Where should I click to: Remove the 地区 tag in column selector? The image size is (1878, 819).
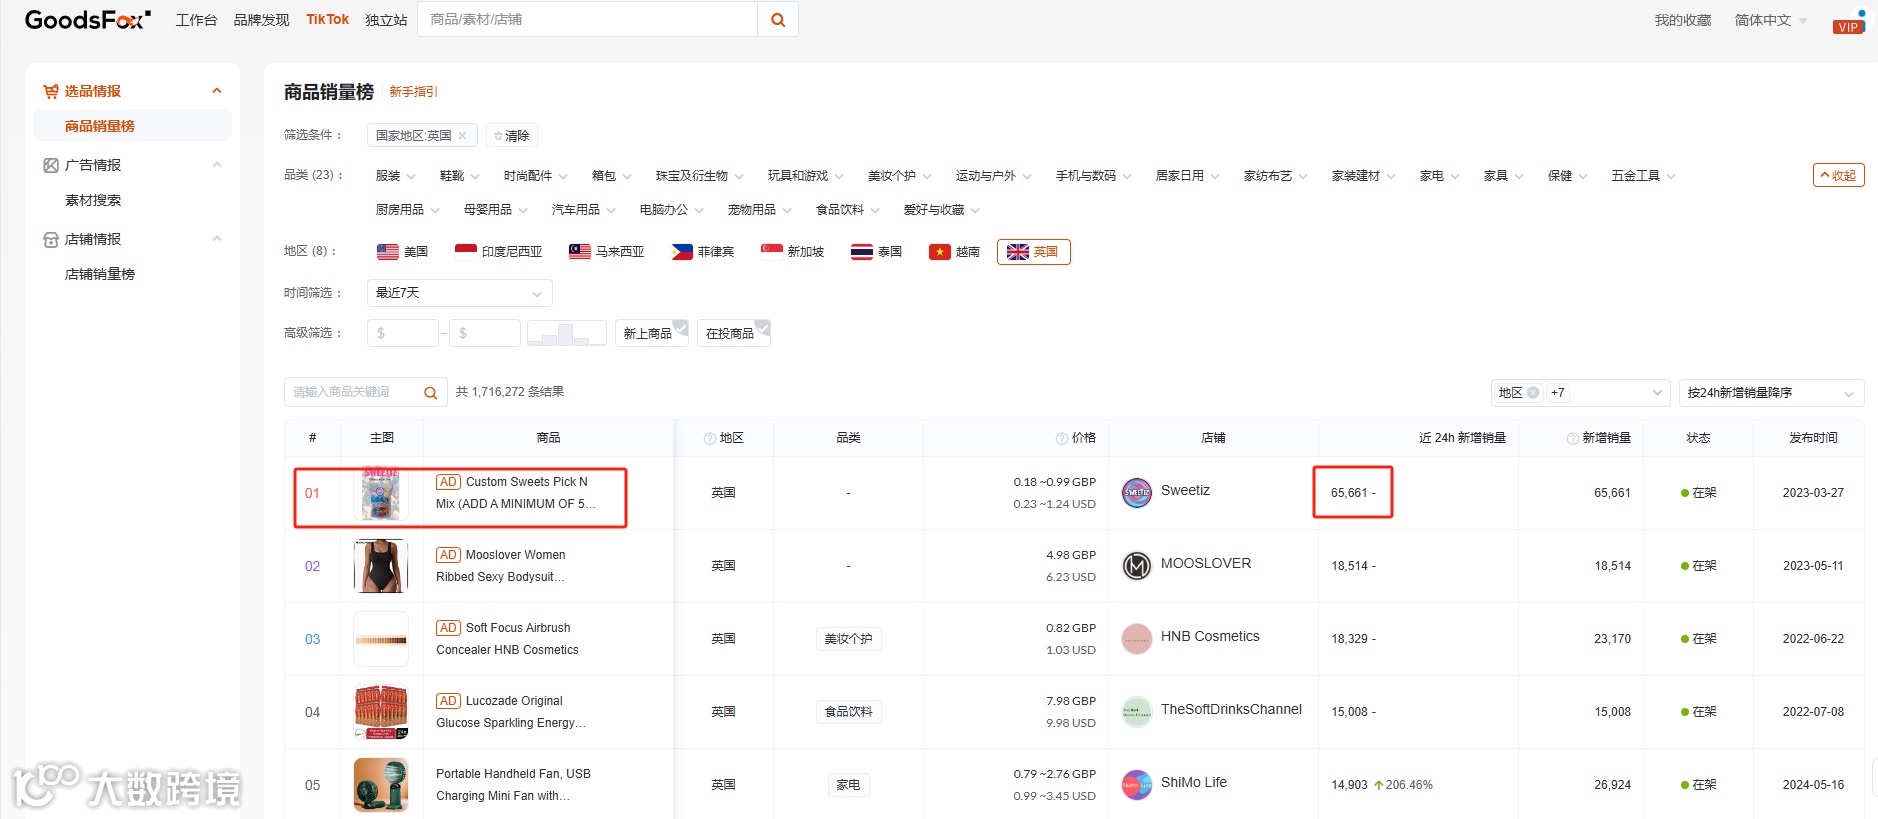click(1533, 393)
